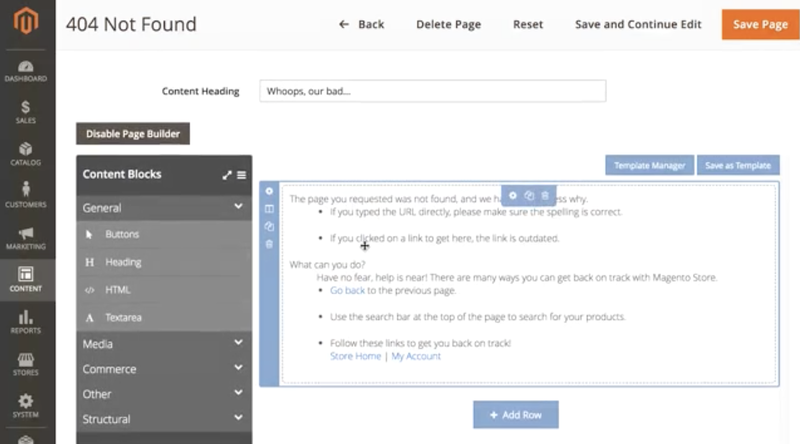This screenshot has width=800, height=444.
Task: Expand Content Blocks panel to fullscreen
Action: [227, 175]
